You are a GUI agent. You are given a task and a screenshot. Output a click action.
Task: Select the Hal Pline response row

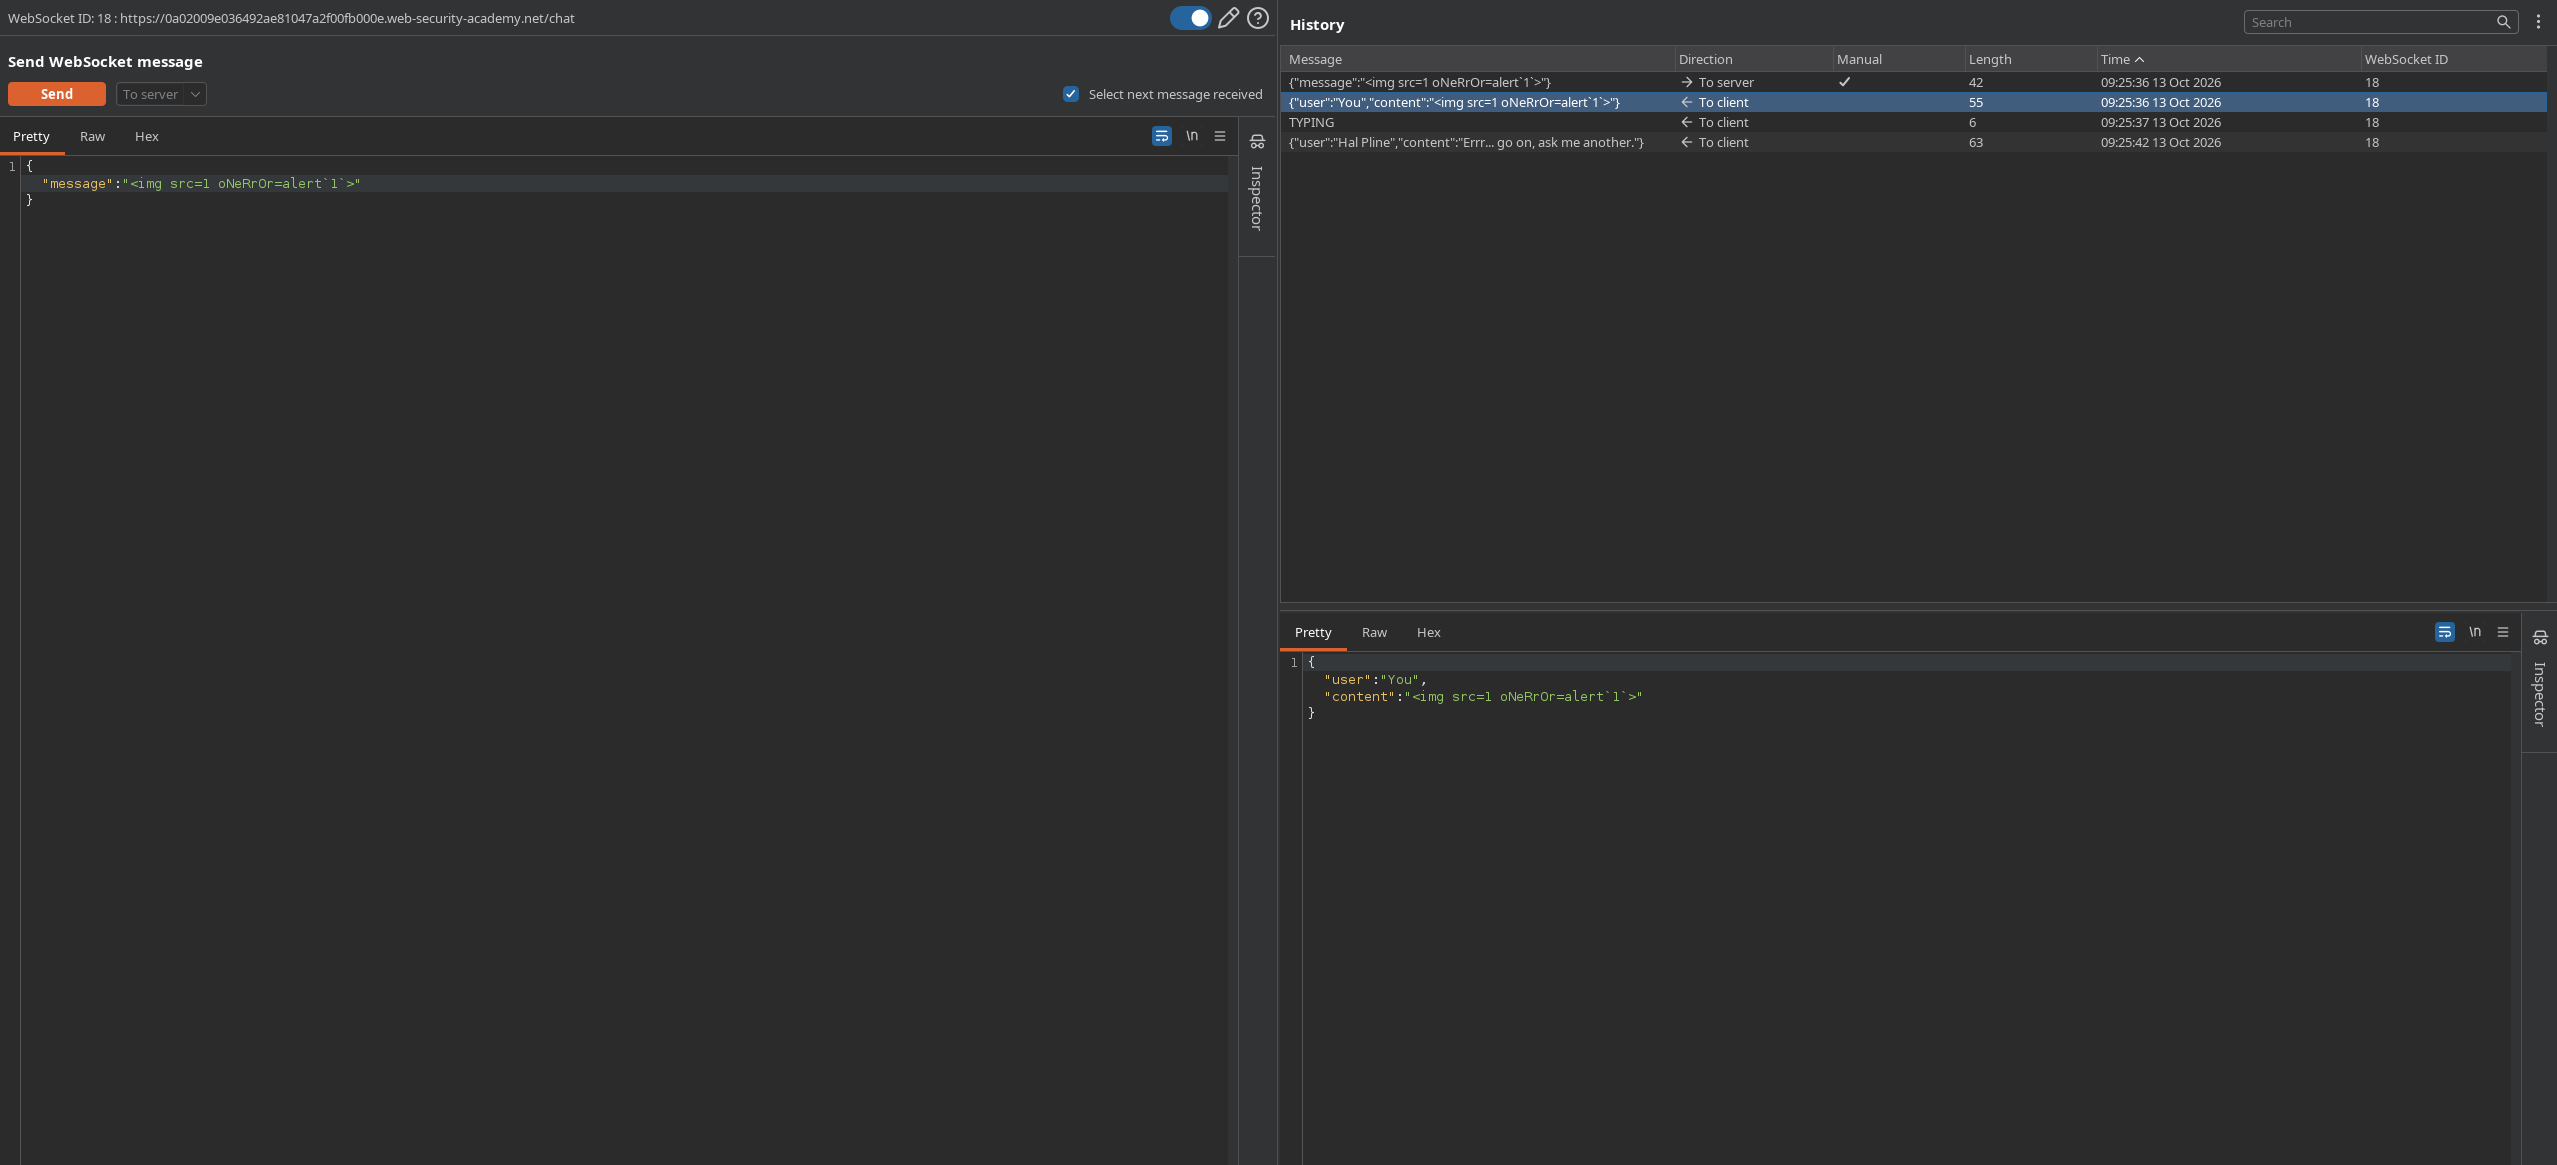[x=1913, y=142]
